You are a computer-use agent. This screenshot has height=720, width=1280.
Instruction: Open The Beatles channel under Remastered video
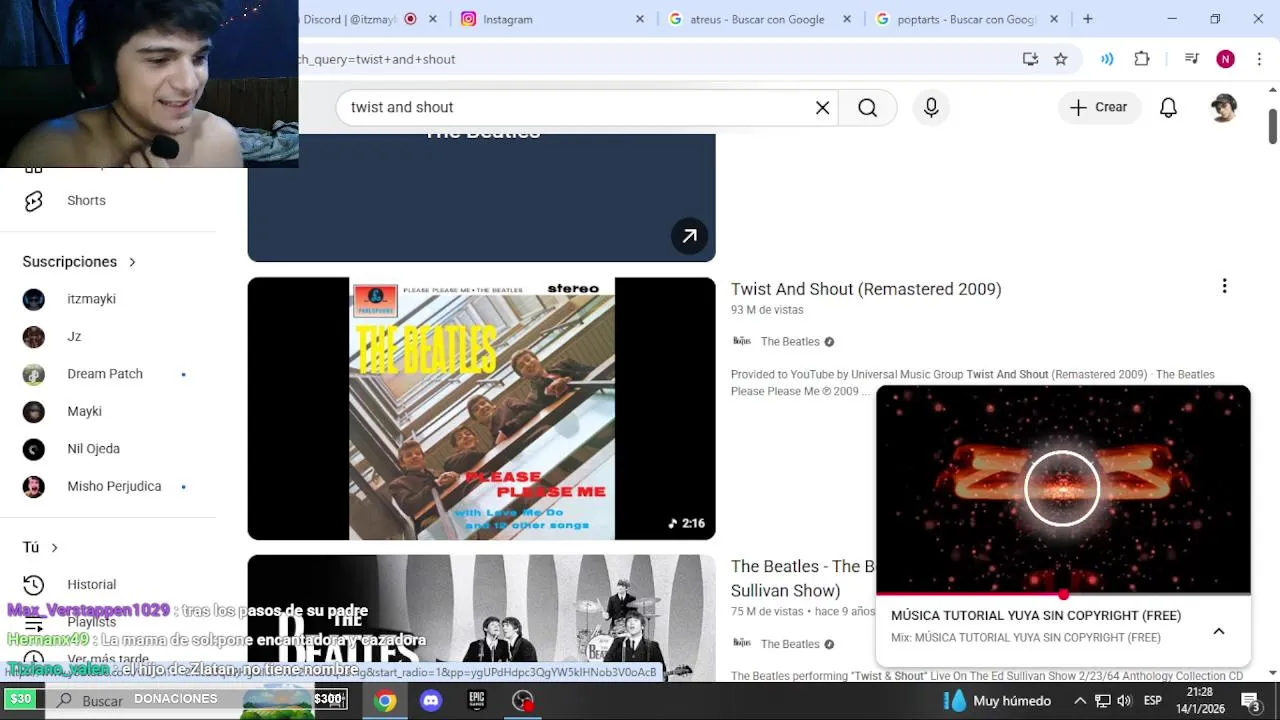789,342
